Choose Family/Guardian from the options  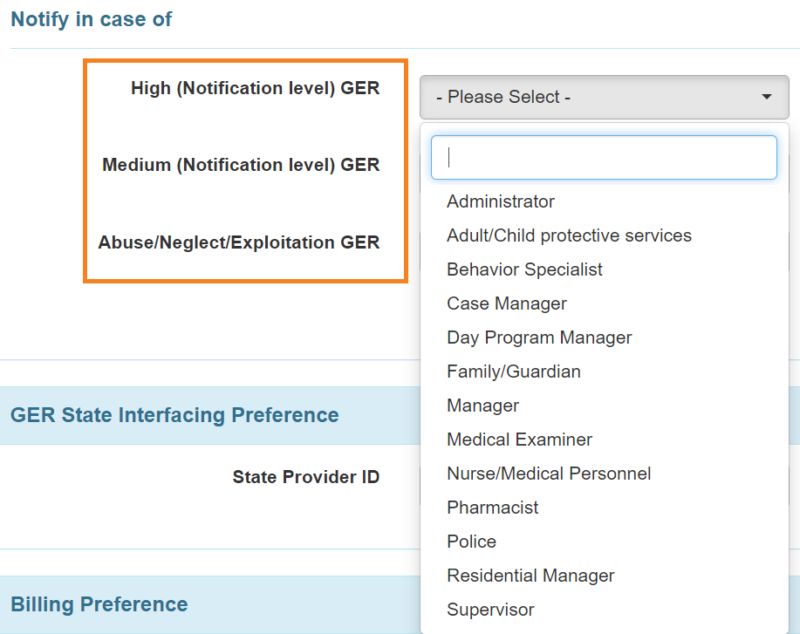[513, 371]
